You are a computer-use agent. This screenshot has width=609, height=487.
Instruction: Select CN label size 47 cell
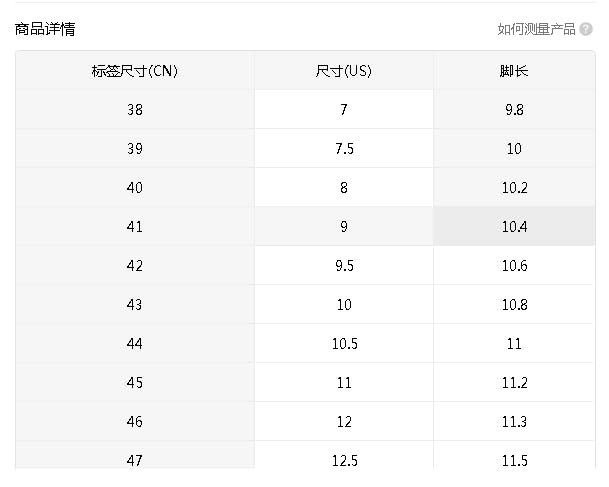pyautogui.click(x=135, y=460)
